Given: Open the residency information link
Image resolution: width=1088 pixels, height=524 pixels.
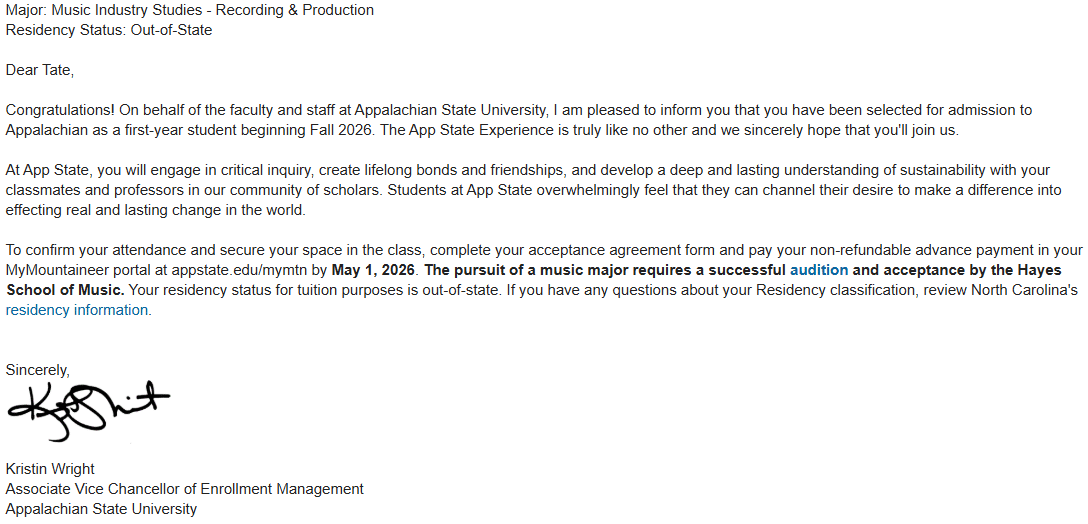Looking at the screenshot, I should click(76, 310).
